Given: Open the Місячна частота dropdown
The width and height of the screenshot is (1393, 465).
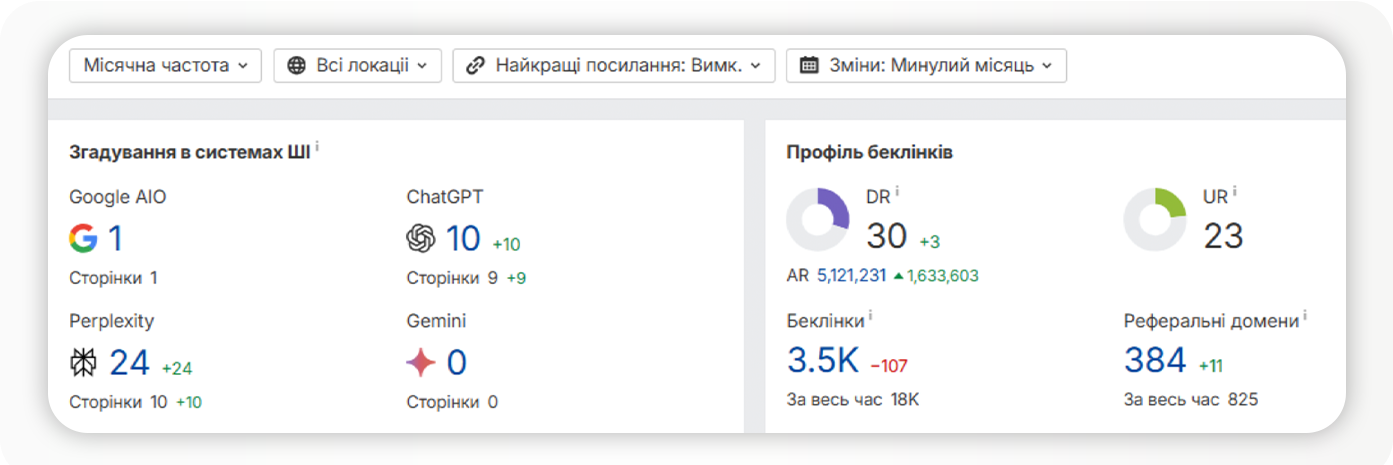Looking at the screenshot, I should tap(165, 66).
